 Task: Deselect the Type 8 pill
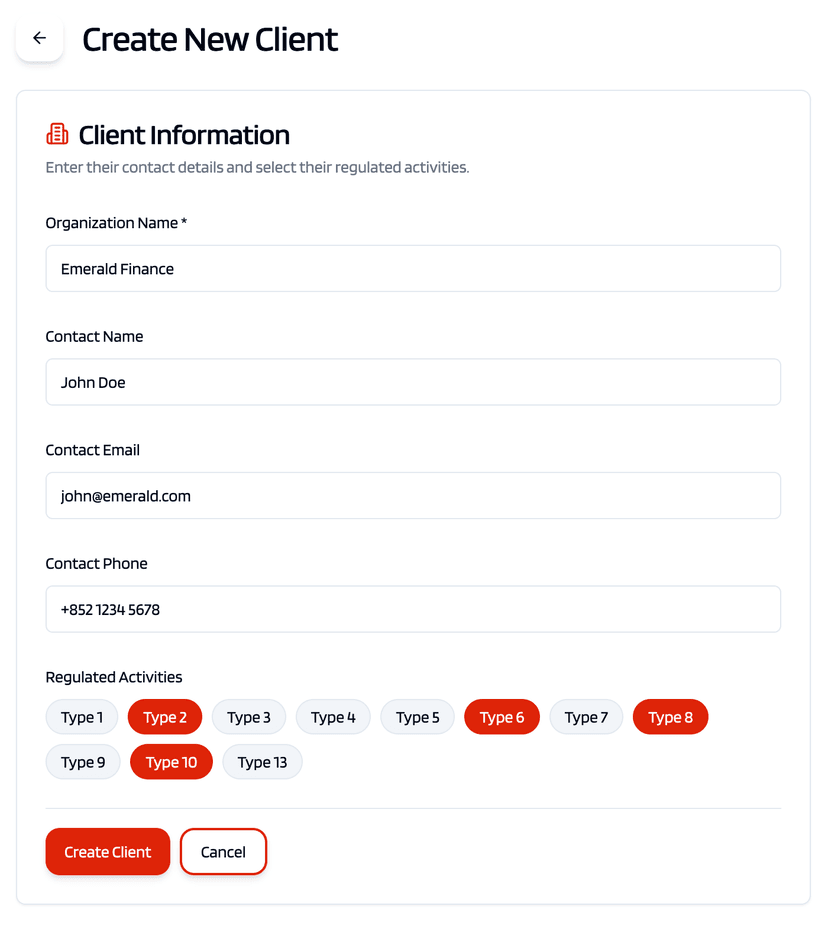coord(670,717)
